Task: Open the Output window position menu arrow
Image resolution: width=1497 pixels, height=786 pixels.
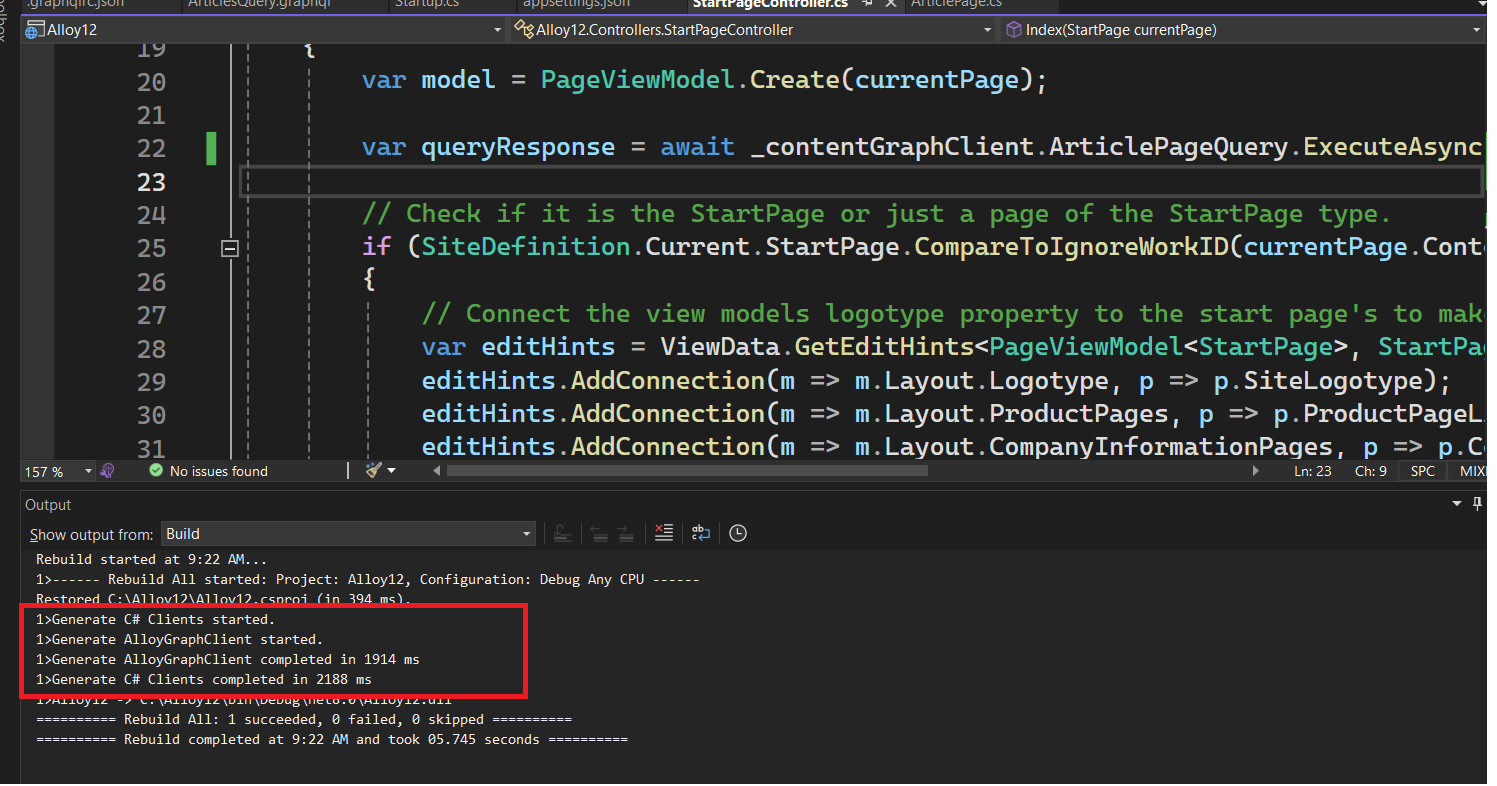Action: tap(1456, 505)
